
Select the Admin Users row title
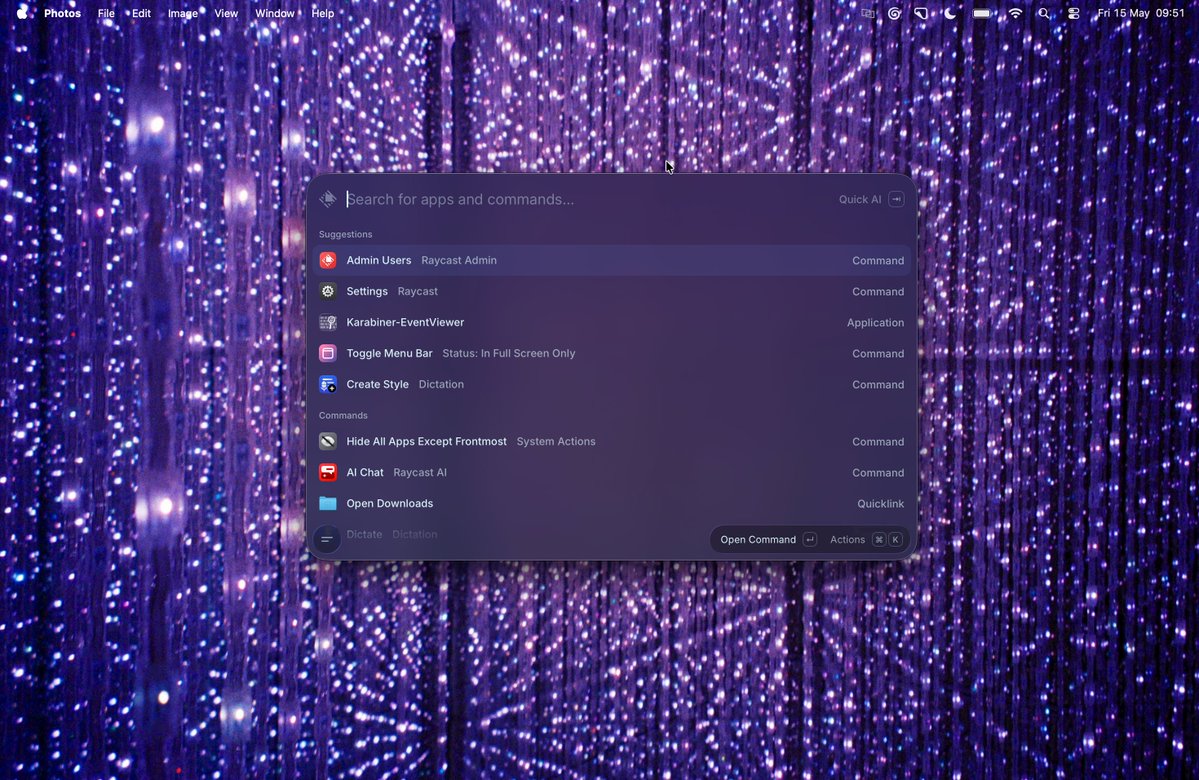pos(379,261)
